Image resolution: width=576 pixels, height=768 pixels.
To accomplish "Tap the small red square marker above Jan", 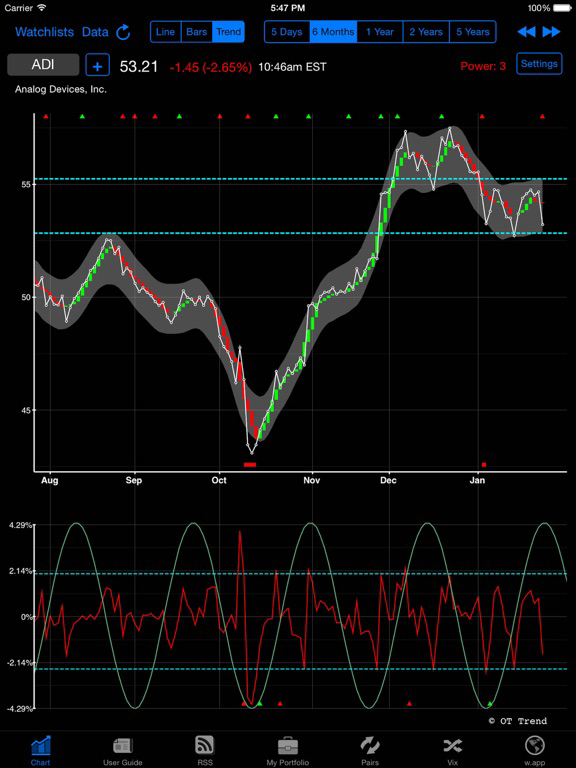I will (484, 464).
